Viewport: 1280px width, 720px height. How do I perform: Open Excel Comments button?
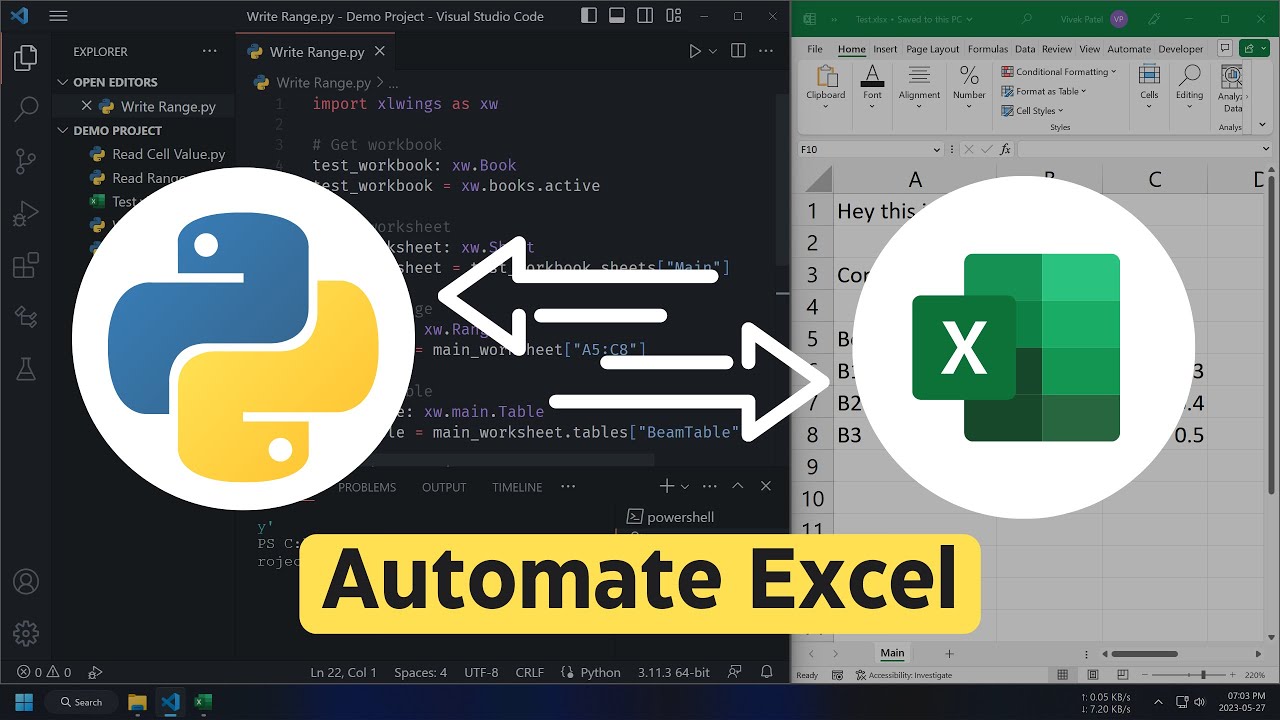pyautogui.click(x=1224, y=48)
